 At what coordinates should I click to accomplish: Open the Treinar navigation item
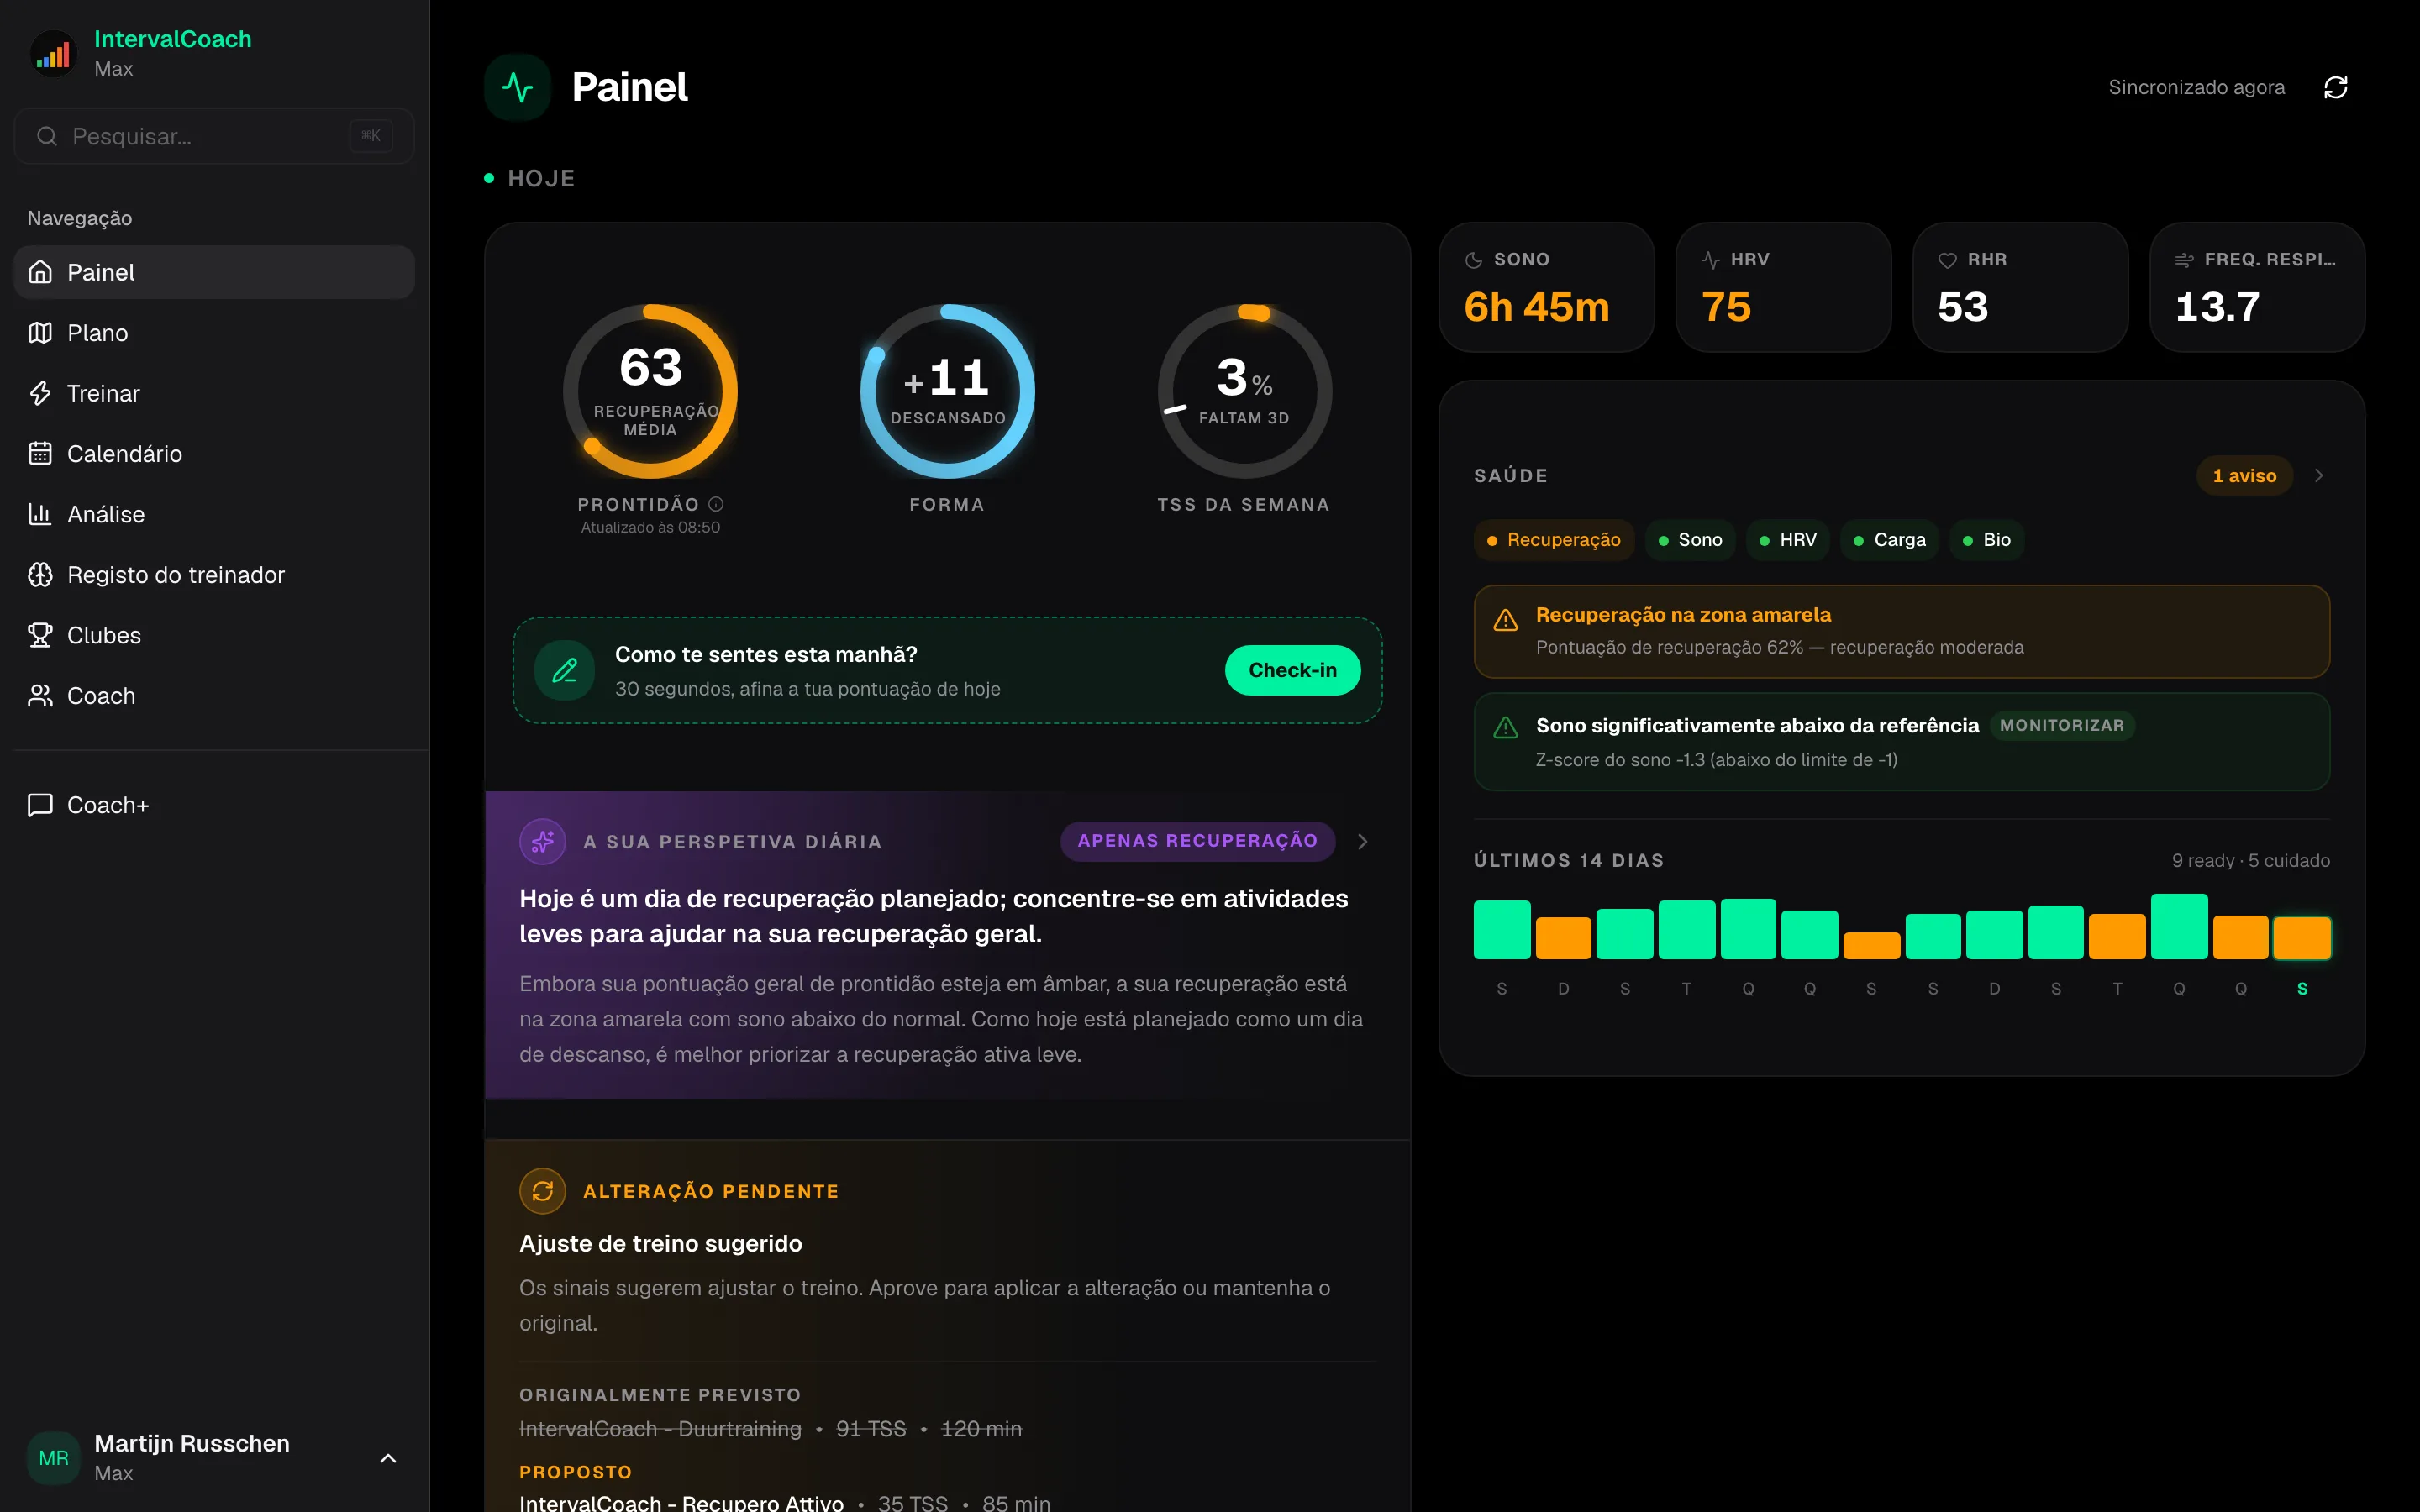[214, 393]
